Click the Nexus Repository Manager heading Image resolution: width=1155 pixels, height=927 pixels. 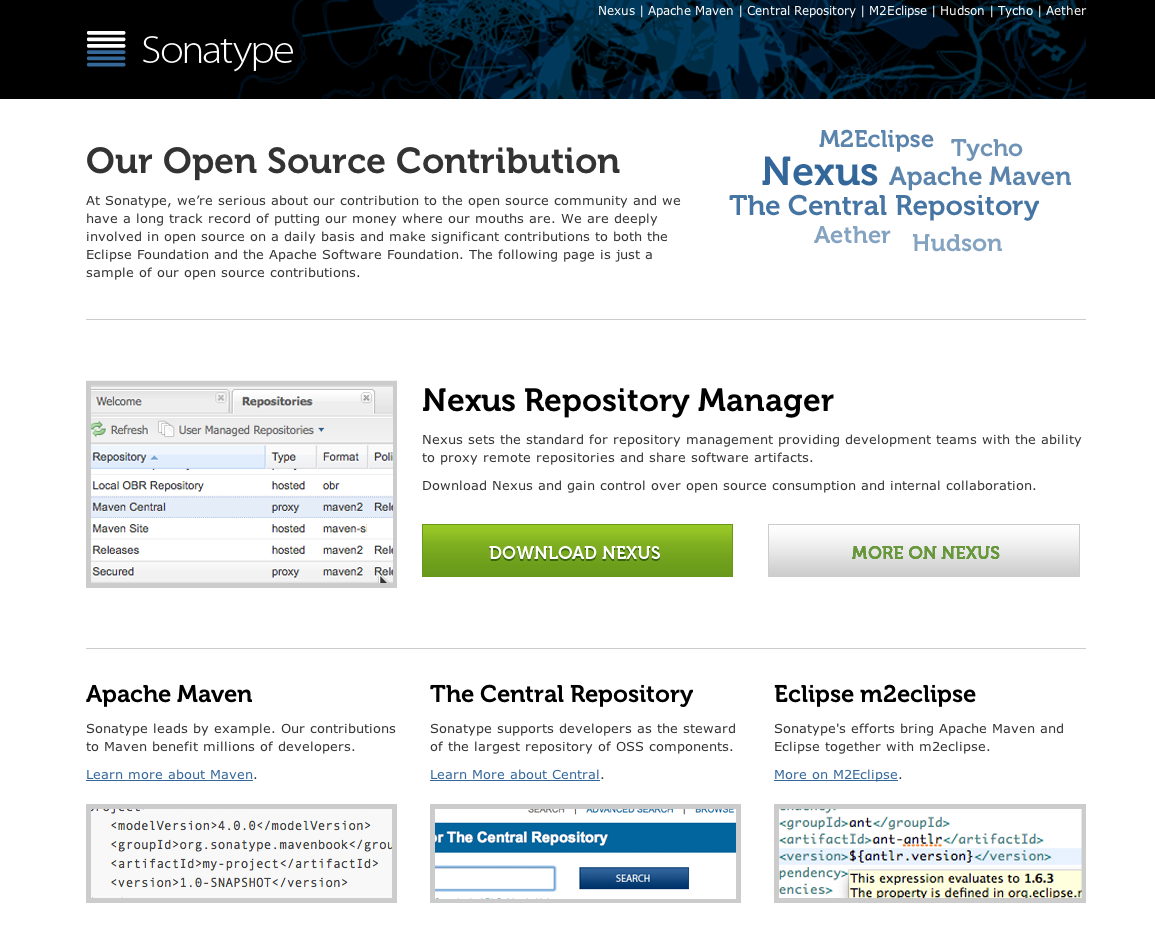coord(628,400)
